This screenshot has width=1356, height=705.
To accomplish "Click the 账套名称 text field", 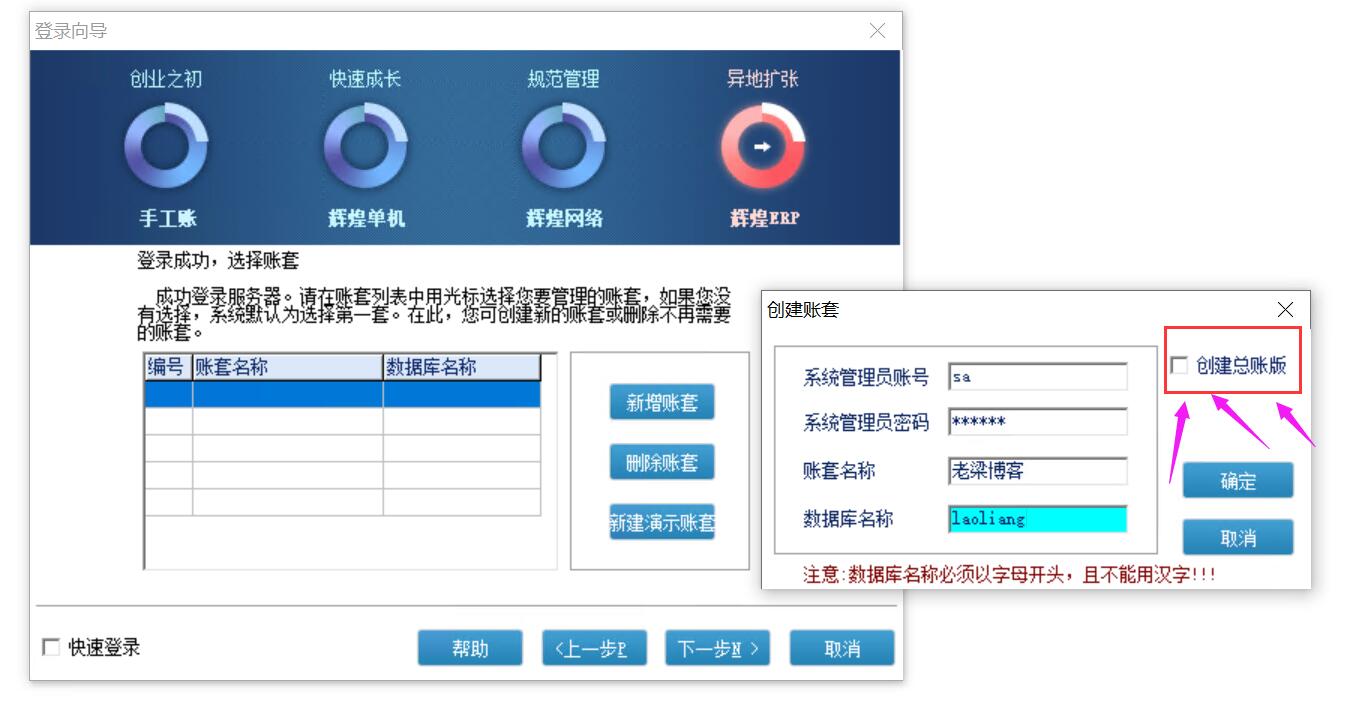I will 1037,471.
